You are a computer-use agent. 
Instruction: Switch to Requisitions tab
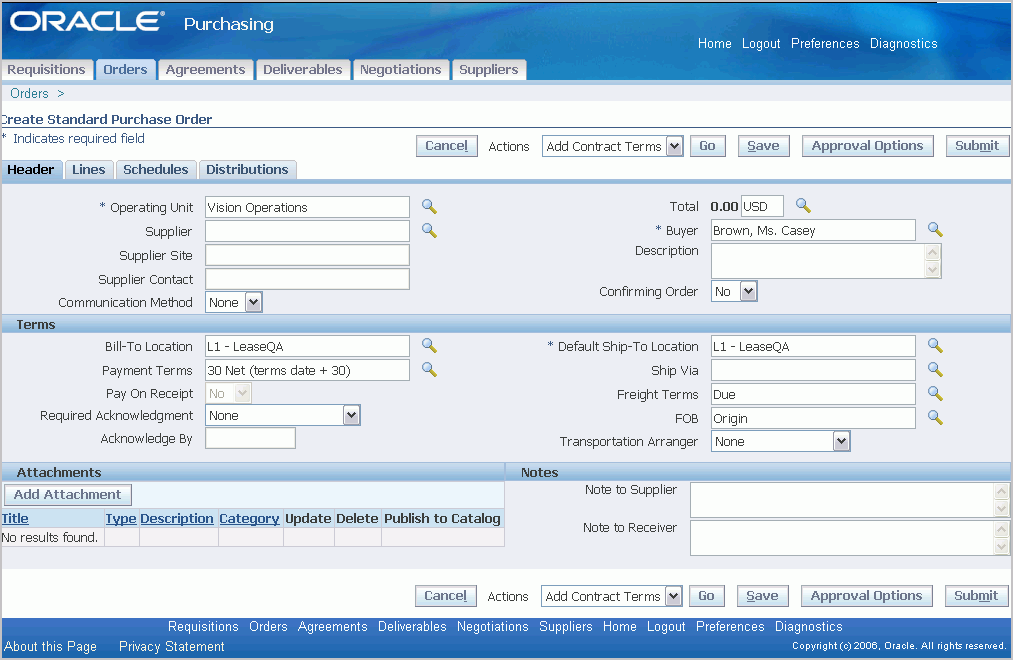(x=46, y=69)
